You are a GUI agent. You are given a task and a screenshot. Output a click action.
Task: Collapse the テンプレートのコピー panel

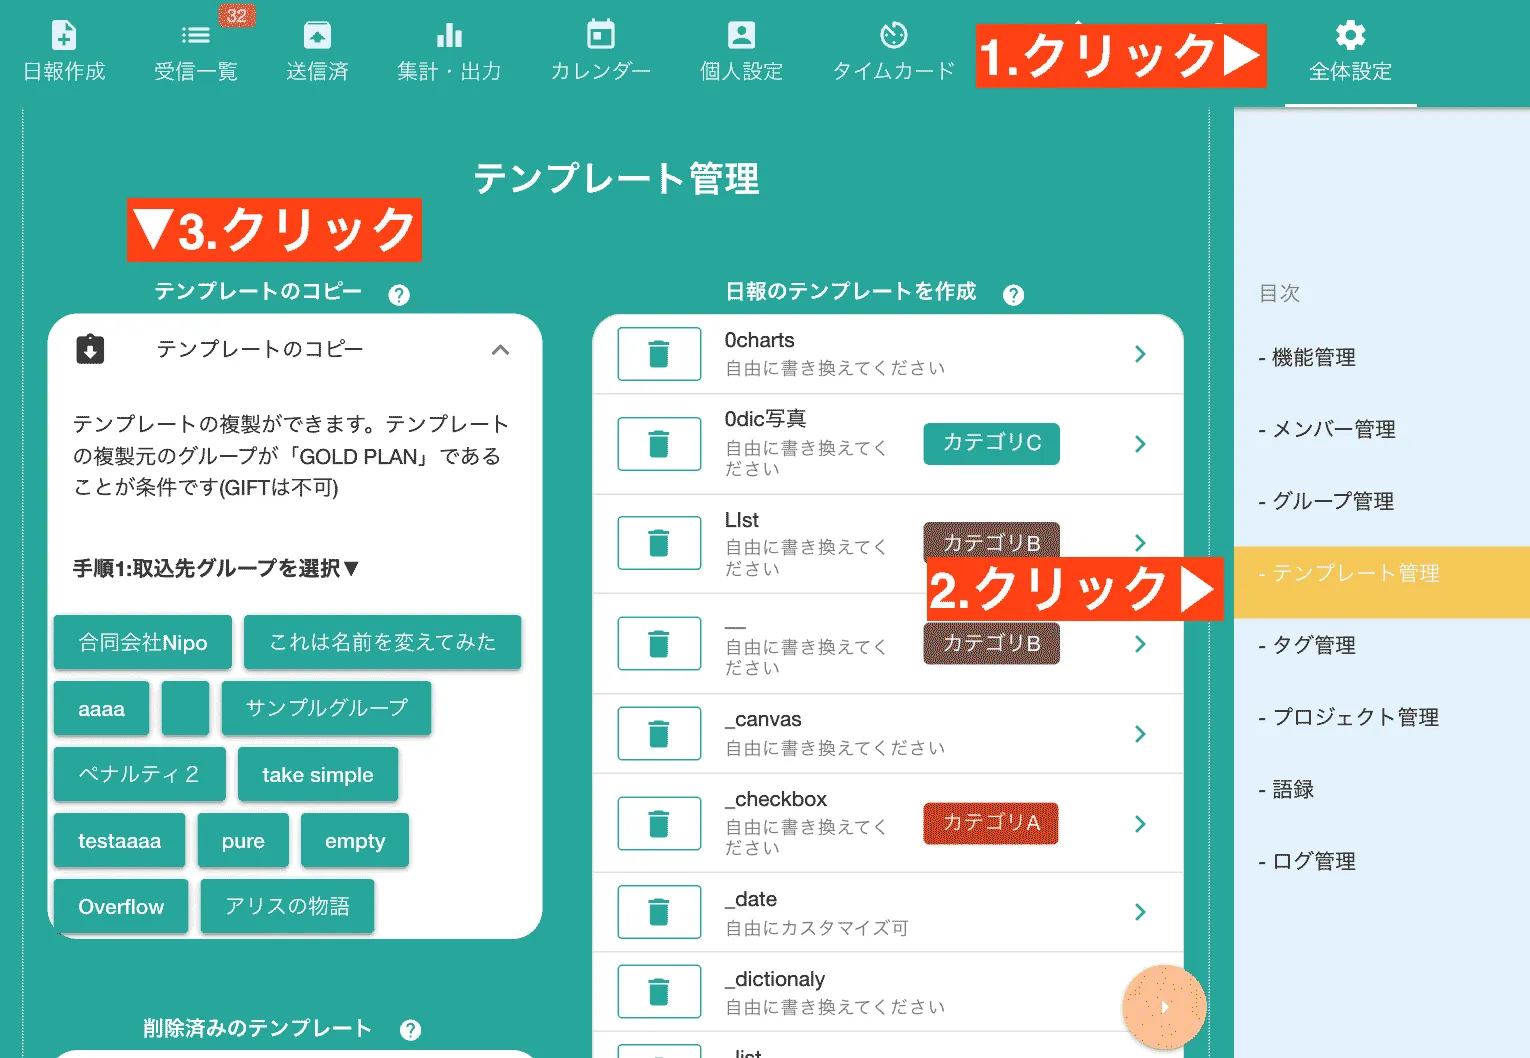[x=501, y=350]
